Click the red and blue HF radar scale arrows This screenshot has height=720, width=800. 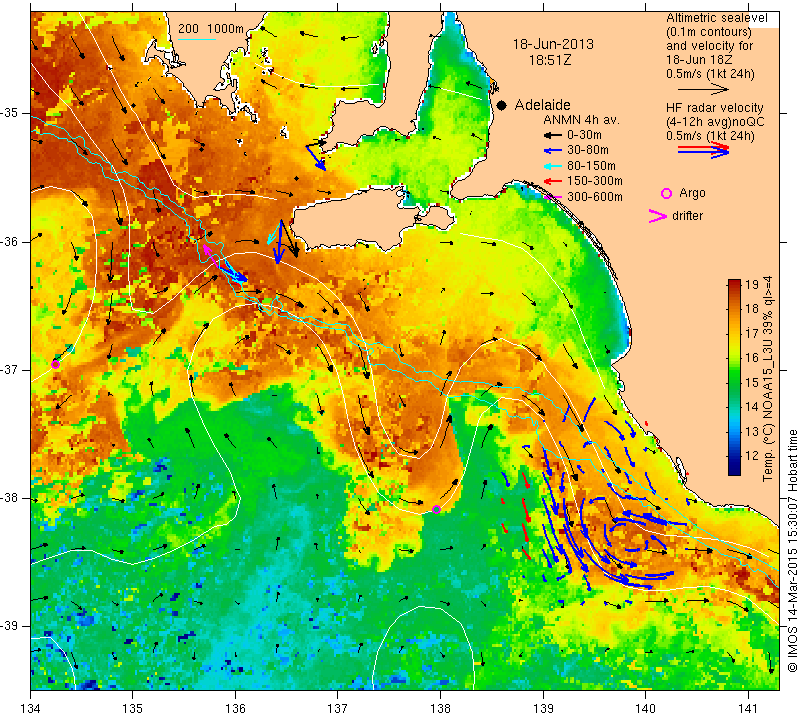pyautogui.click(x=704, y=150)
